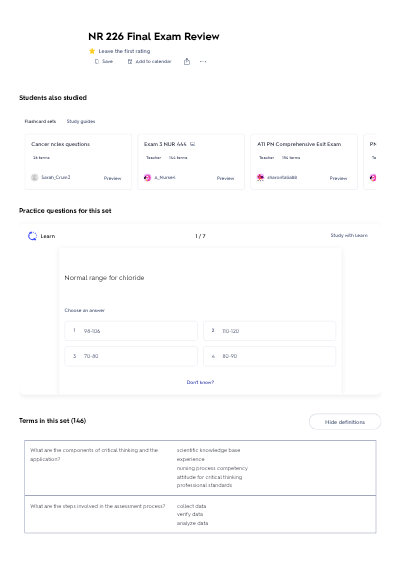The width and height of the screenshot is (400, 565).
Task: Click the Learn circular logo icon
Action: pos(32,236)
